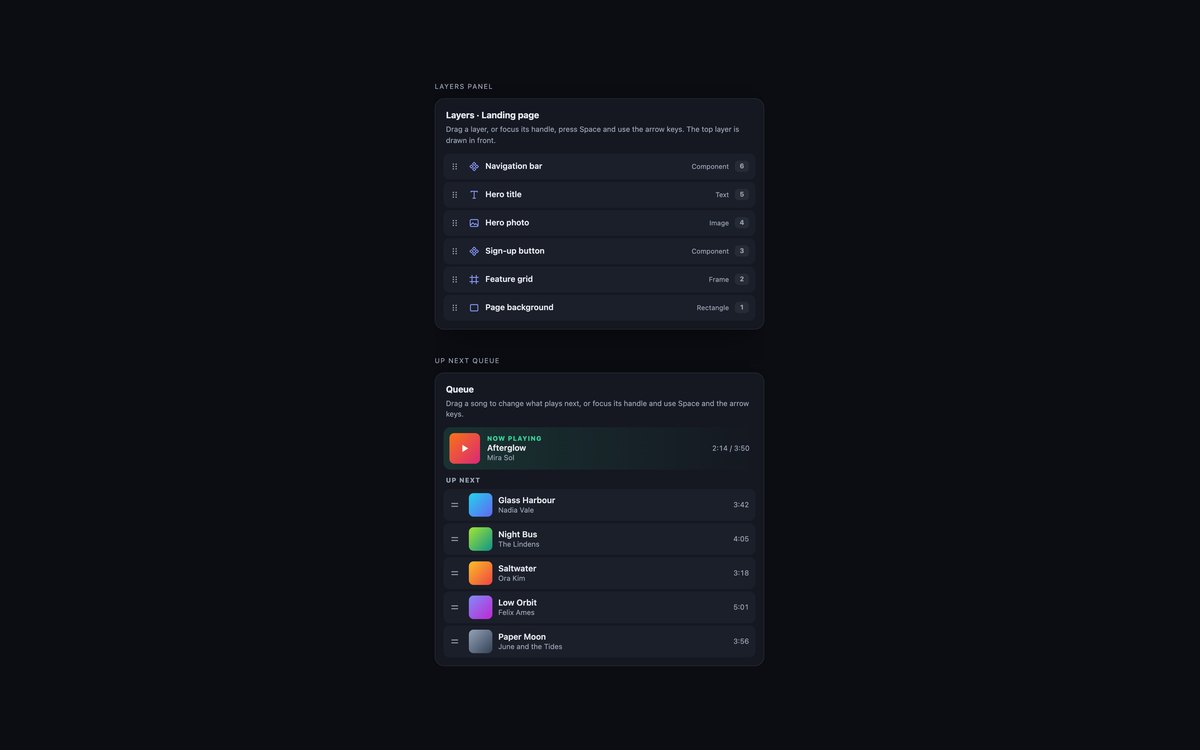Click the 3:56 duration of Paper Moon

point(741,641)
